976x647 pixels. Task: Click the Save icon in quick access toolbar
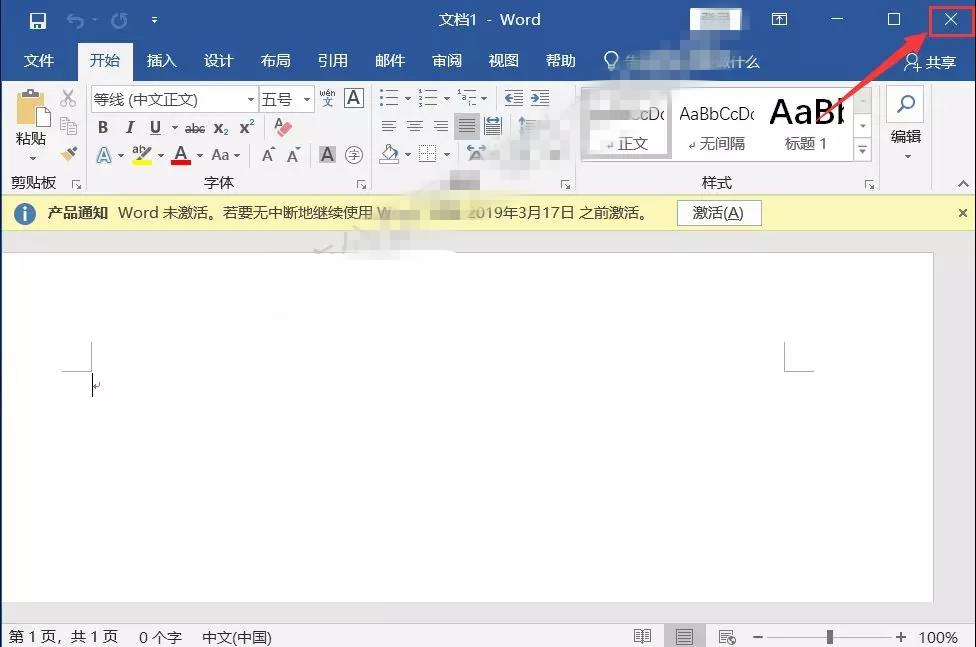pos(37,21)
